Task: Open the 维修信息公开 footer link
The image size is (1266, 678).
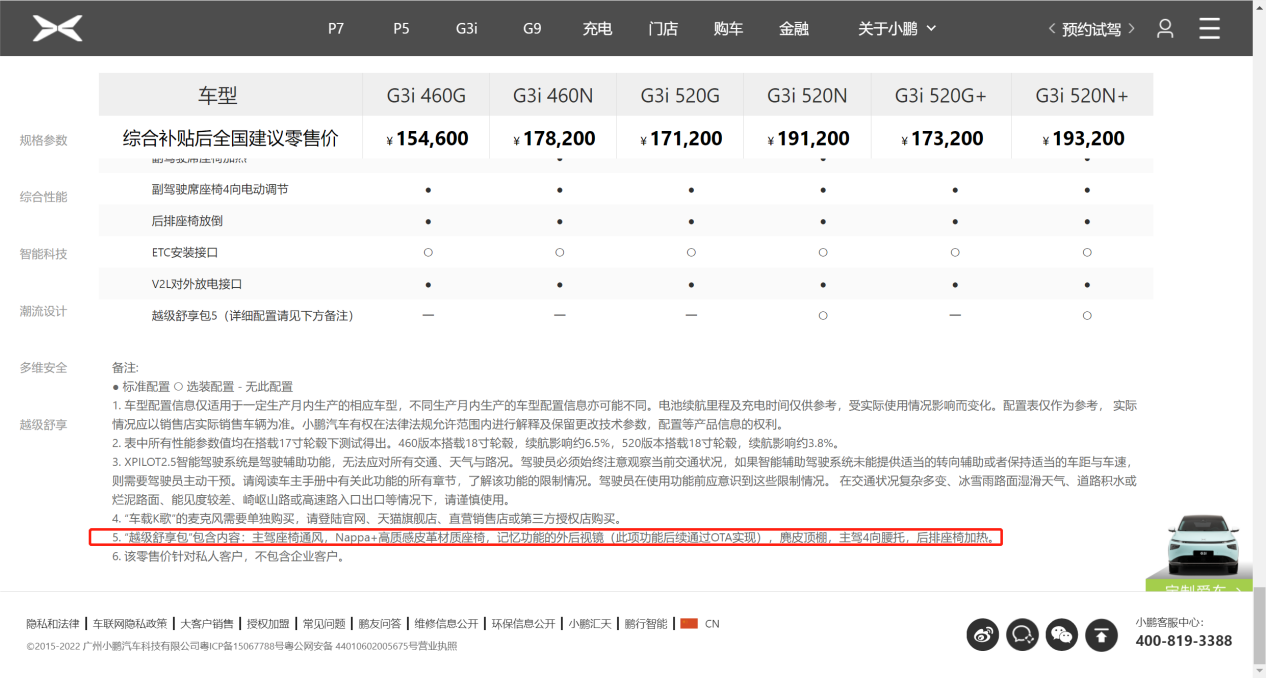Action: click(x=446, y=623)
